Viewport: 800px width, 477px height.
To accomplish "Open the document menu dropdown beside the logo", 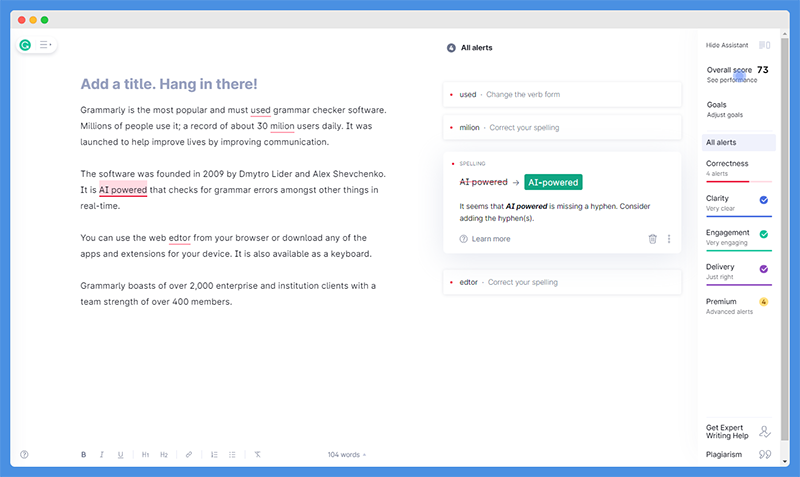I will pyautogui.click(x=45, y=45).
